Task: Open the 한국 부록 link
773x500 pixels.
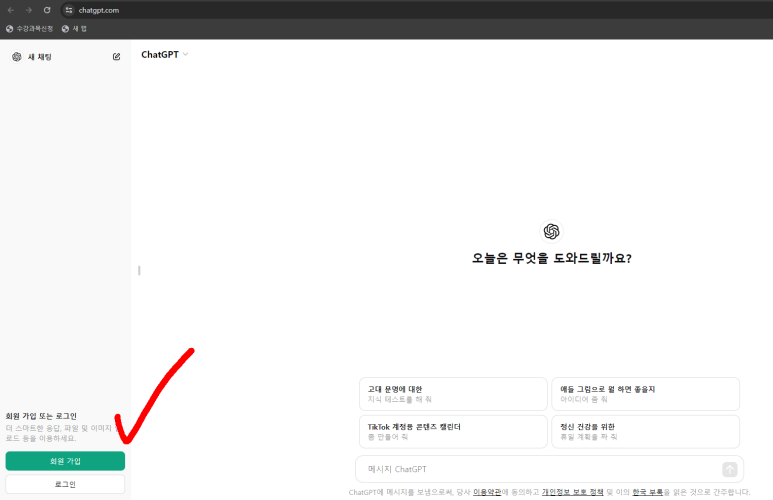Action: (x=647, y=492)
